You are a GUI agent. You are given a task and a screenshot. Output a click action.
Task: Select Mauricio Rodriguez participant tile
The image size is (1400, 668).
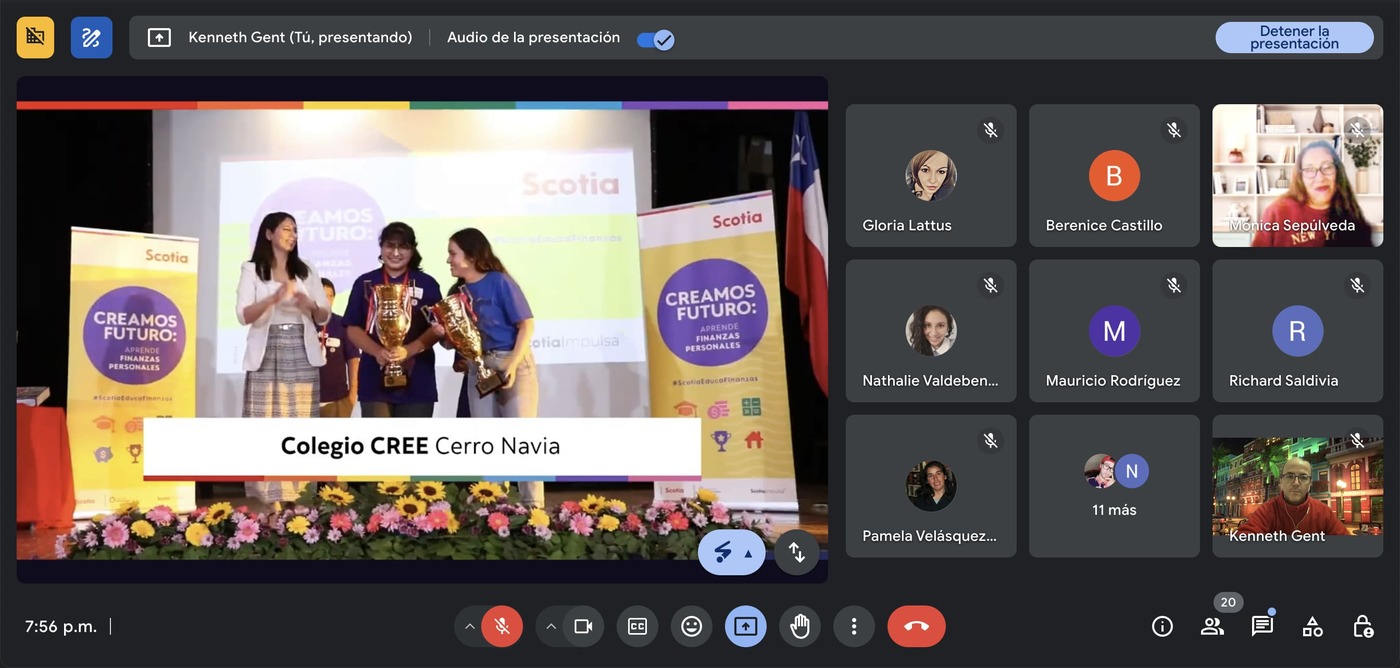pos(1114,331)
